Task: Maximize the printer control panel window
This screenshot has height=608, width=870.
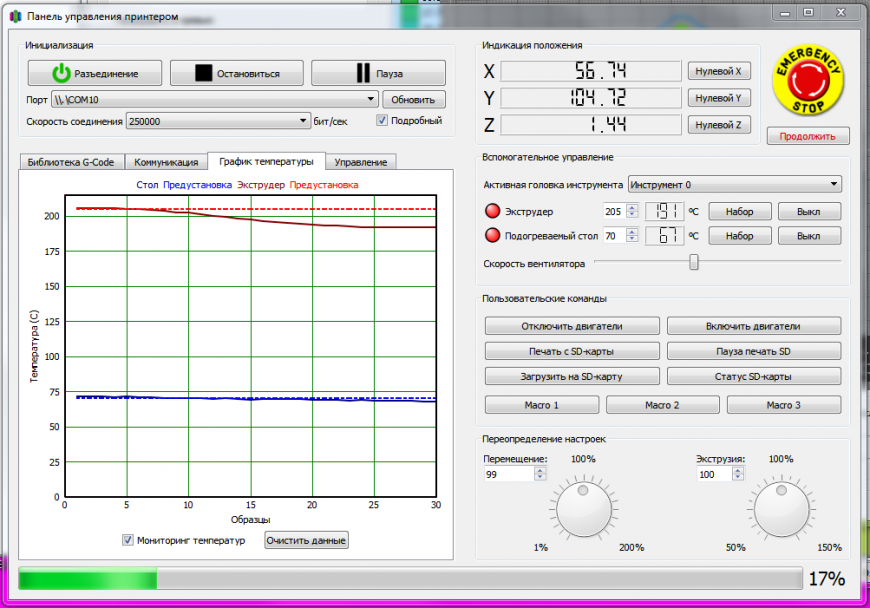Action: (x=809, y=13)
